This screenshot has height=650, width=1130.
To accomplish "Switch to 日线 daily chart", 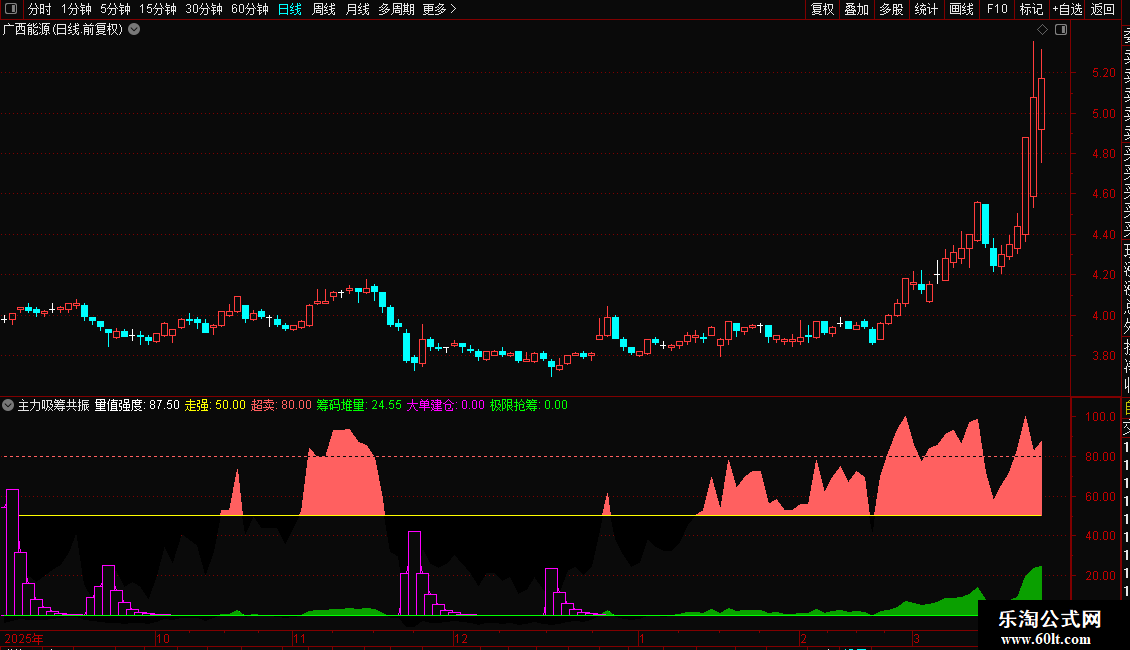I will coord(290,9).
